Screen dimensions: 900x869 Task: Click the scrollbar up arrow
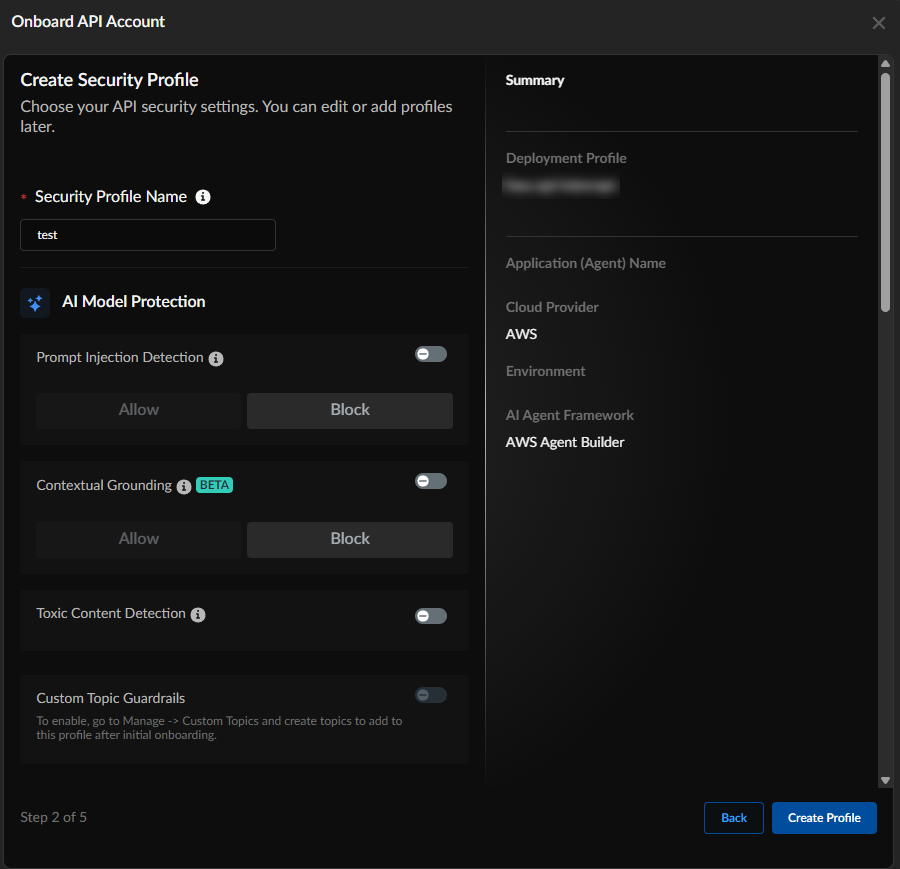click(885, 65)
